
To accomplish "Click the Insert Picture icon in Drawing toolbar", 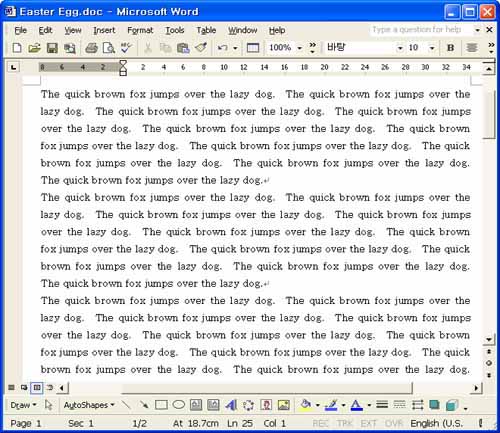I will point(284,405).
